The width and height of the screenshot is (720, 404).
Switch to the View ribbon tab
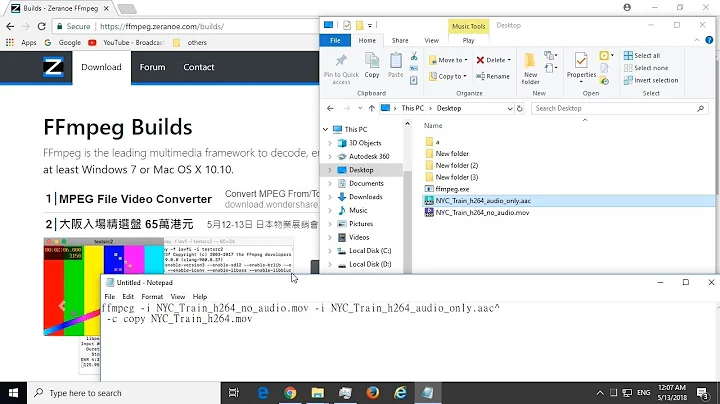pyautogui.click(x=432, y=40)
